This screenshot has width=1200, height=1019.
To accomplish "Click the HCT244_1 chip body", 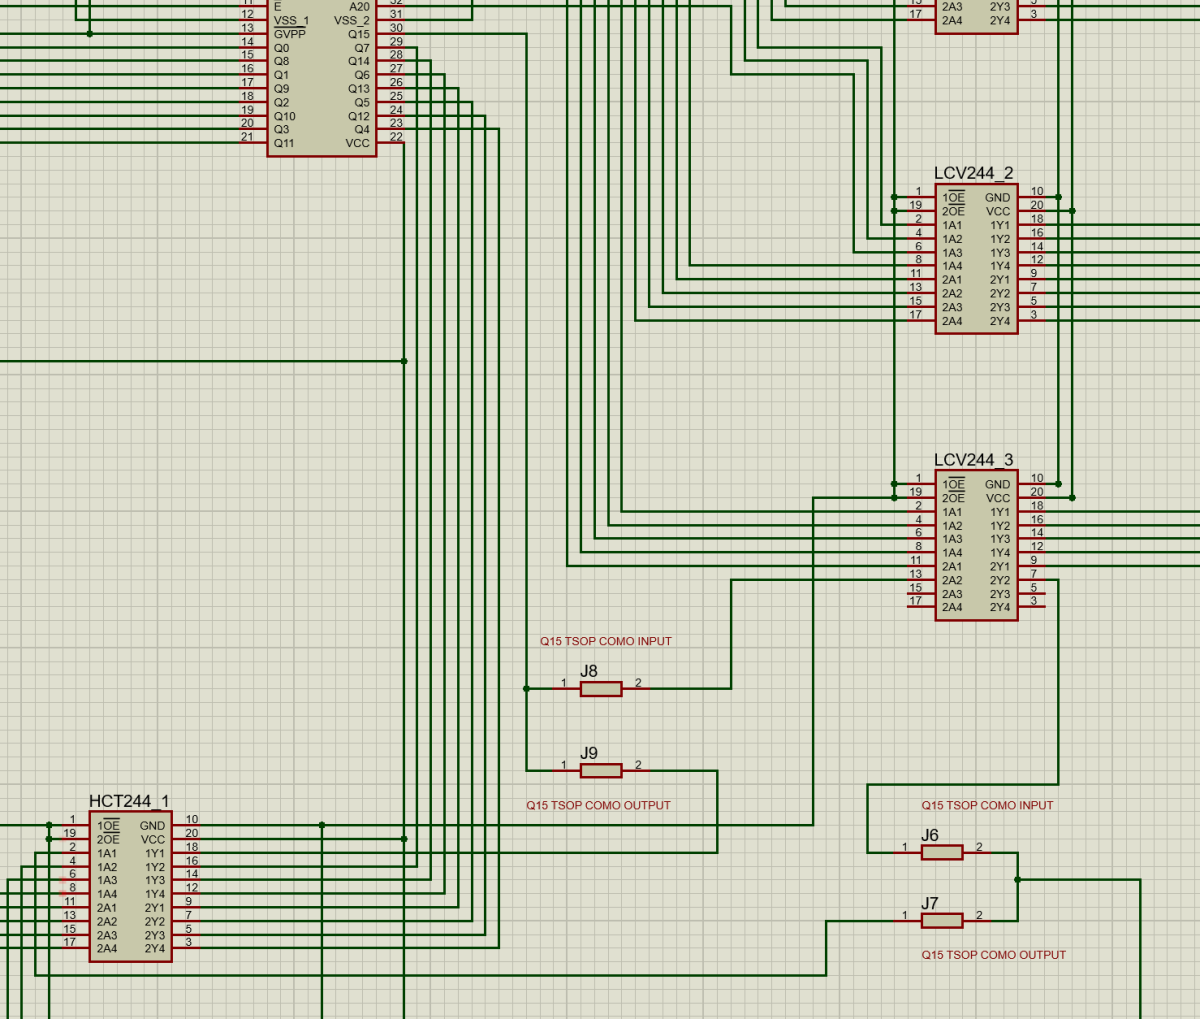I will 130,887.
